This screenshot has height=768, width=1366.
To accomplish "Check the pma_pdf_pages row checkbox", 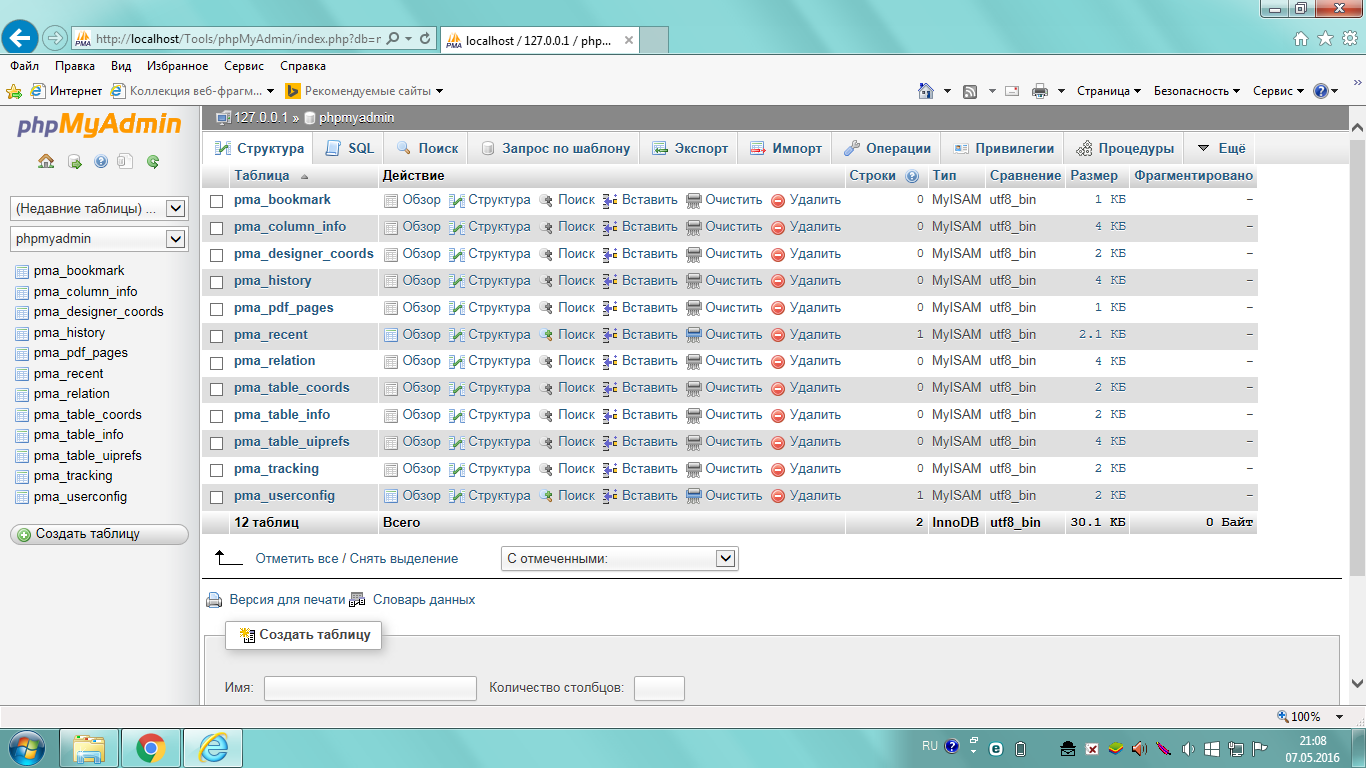I will tap(216, 309).
